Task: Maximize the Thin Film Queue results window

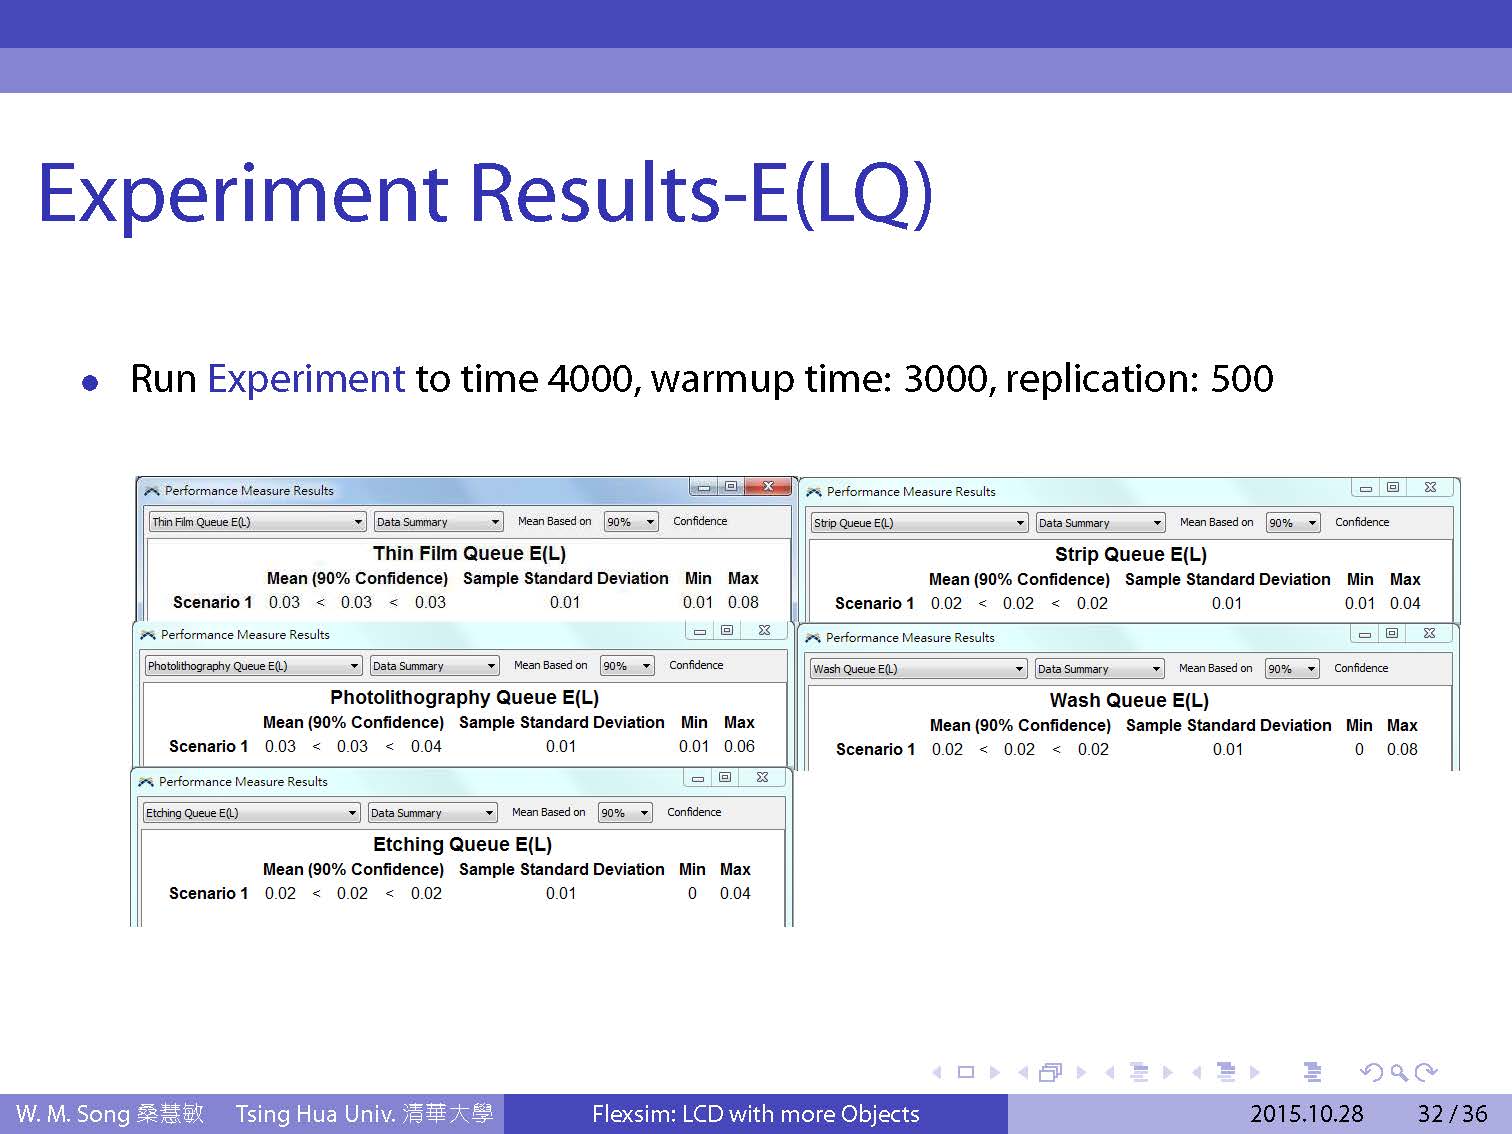Action: click(731, 487)
